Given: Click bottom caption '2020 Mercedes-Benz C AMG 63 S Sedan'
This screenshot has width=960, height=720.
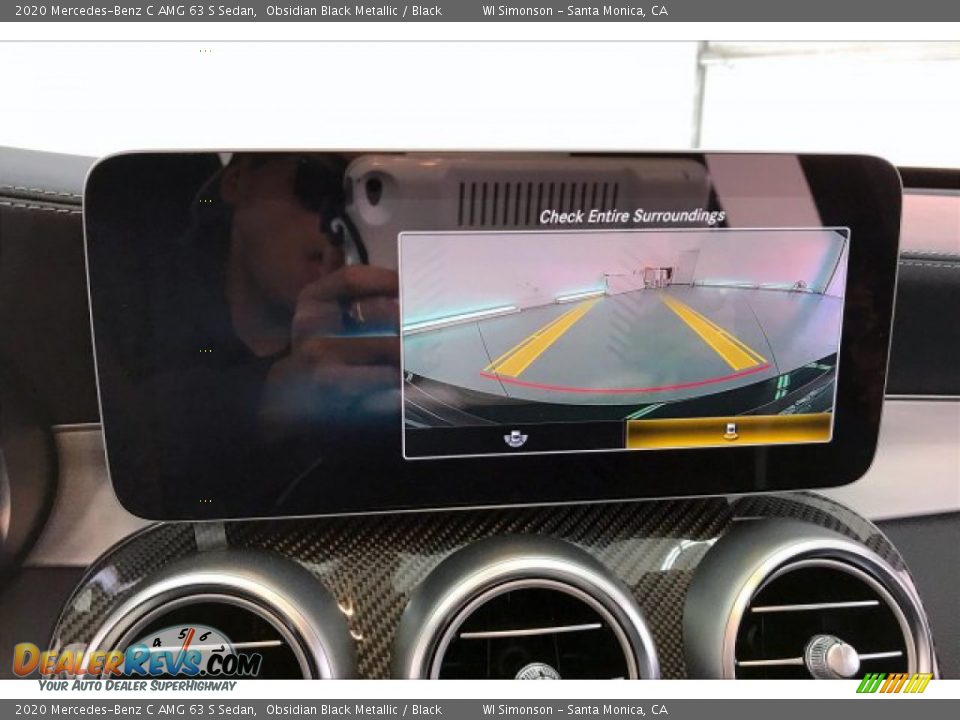Looking at the screenshot, I should coord(135,709).
